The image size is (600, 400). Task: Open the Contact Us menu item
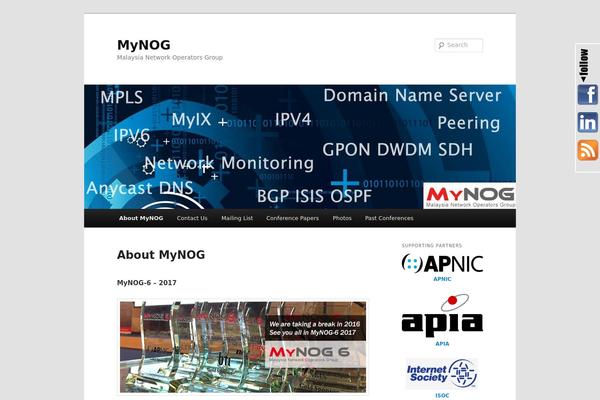click(x=192, y=218)
